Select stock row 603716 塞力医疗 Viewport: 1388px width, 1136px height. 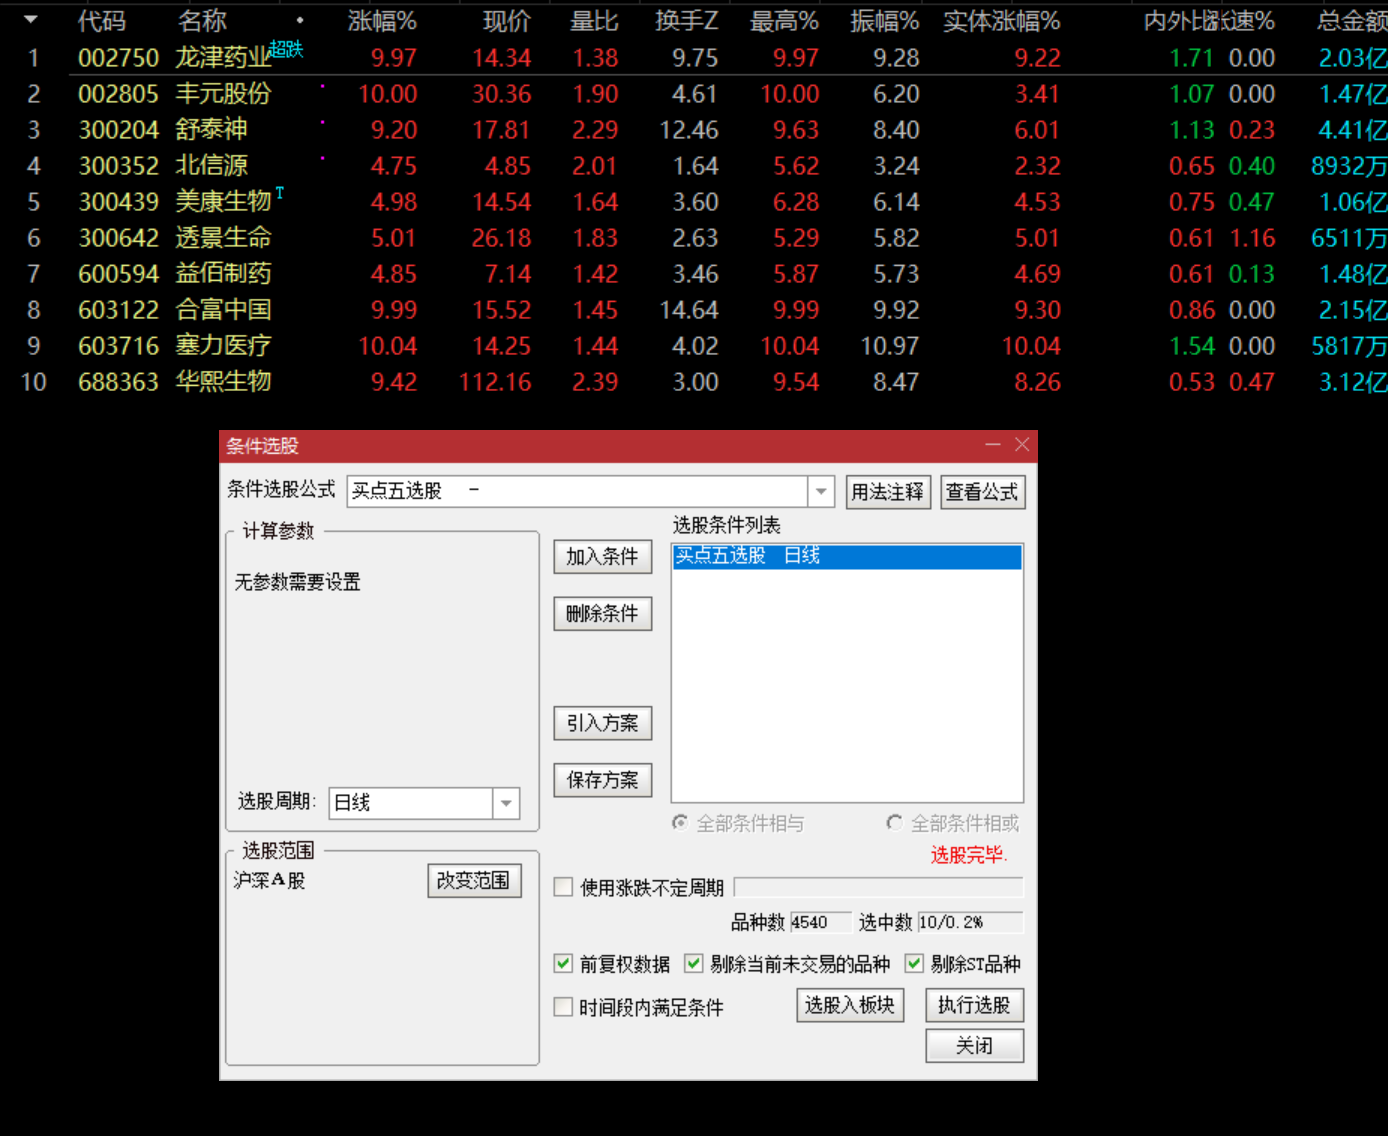click(694, 346)
